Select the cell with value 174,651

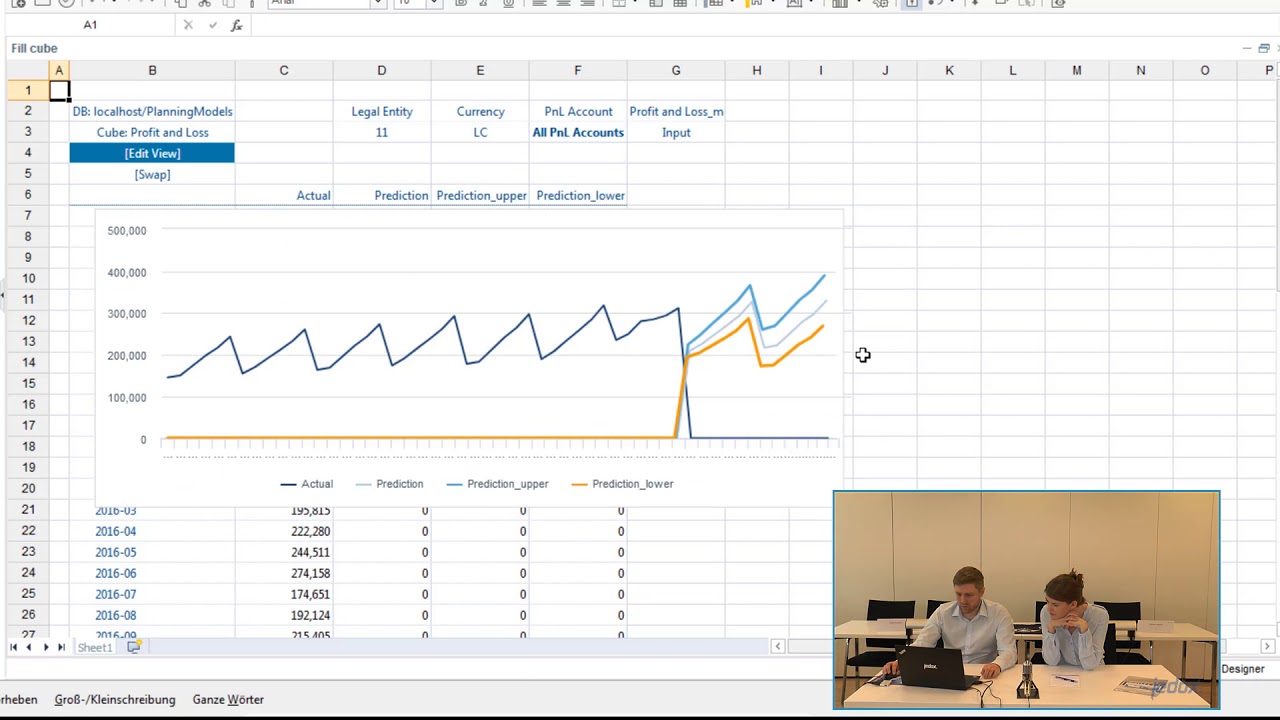click(x=284, y=594)
